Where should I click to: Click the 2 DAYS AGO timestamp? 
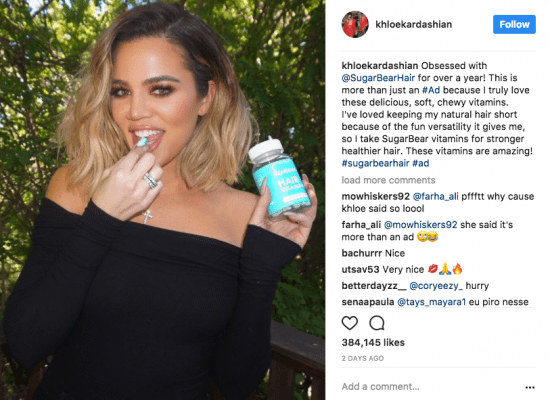point(363,358)
